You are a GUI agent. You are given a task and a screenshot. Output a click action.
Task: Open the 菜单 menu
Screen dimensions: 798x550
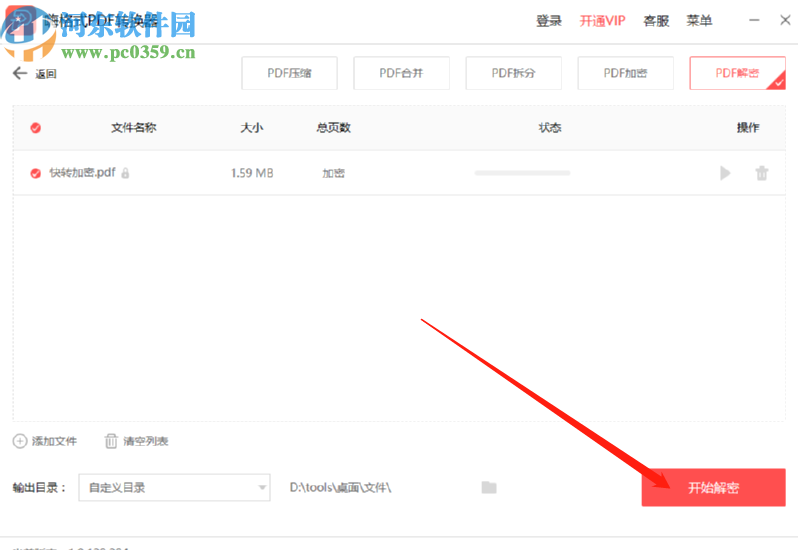coord(699,21)
